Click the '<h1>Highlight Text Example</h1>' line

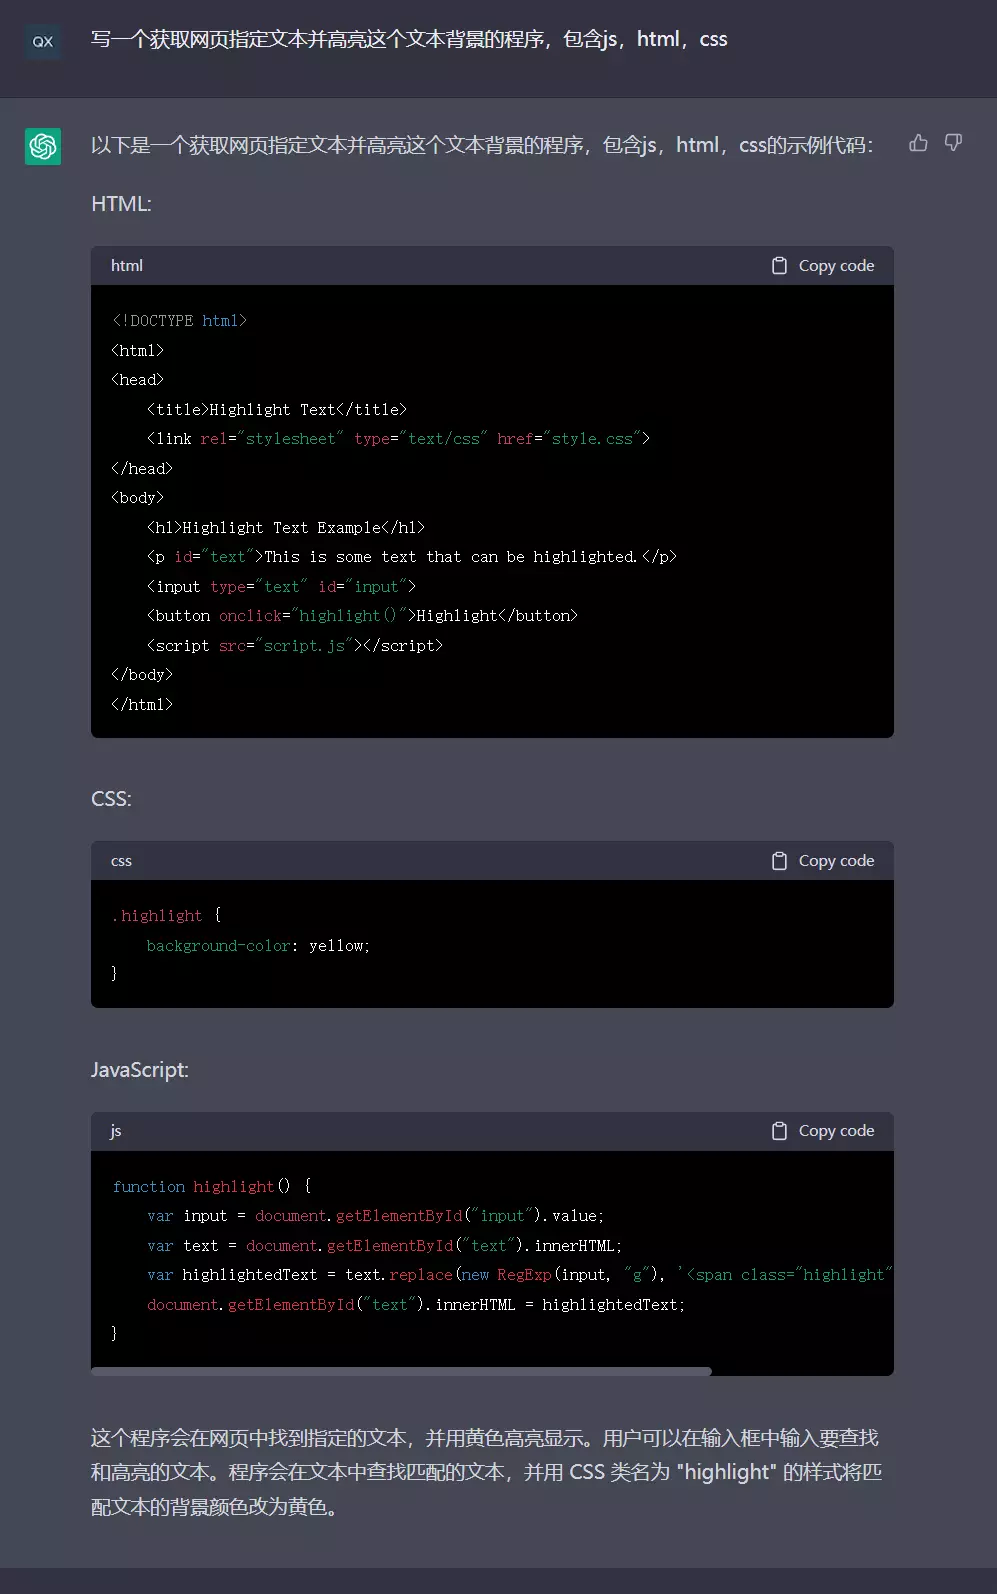pos(286,528)
